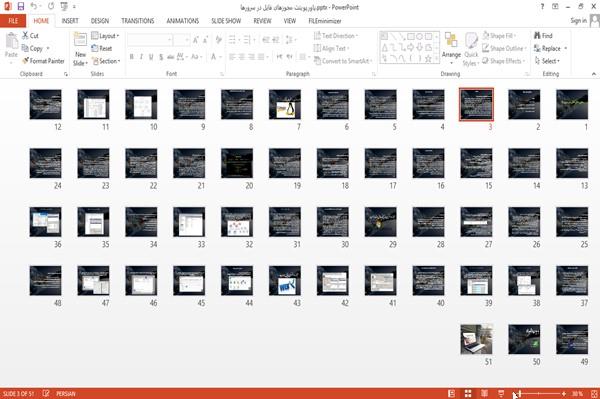The height and width of the screenshot is (399, 600).
Task: Select slide thumbnail 20
Action: pyautogui.click(x=237, y=163)
